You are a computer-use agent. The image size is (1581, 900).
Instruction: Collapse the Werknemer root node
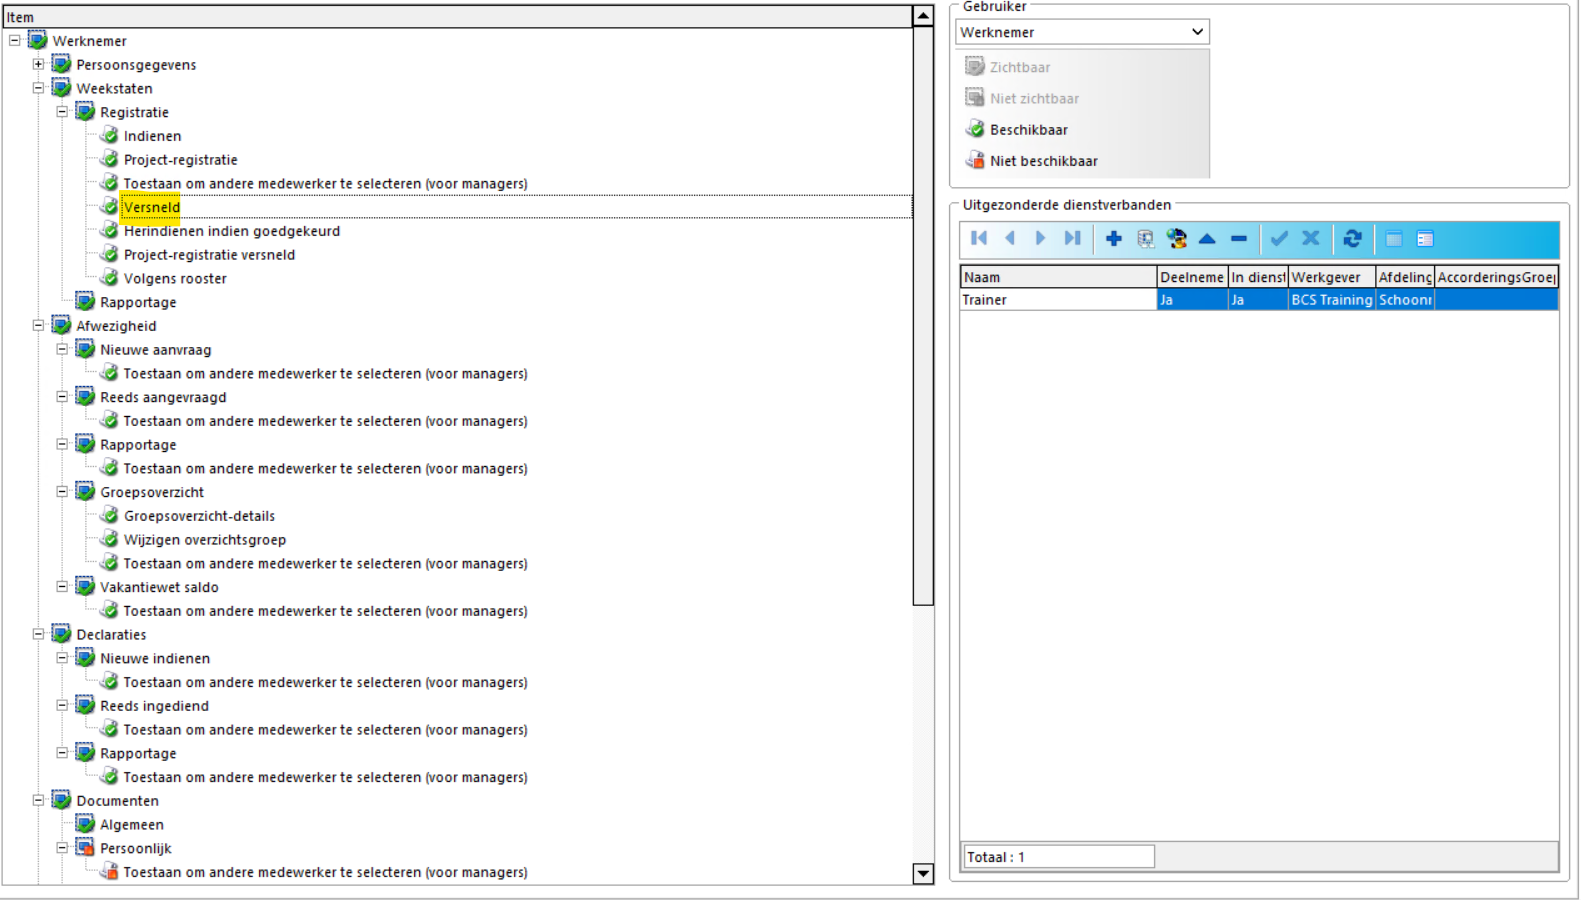[15, 40]
